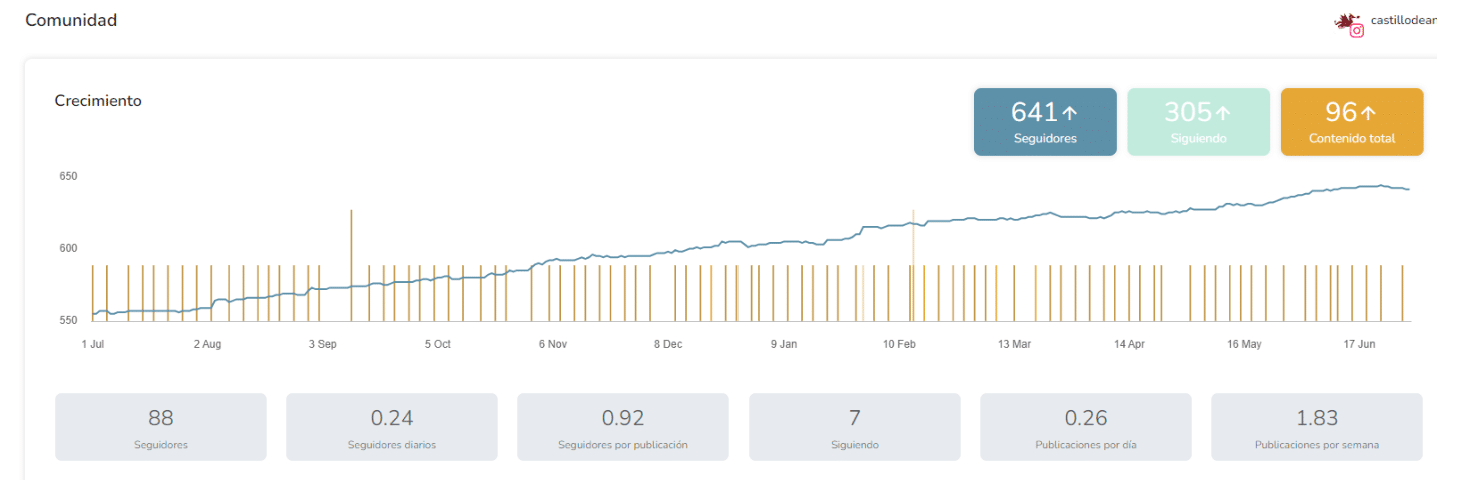The image size is (1470, 480).
Task: Select the 88 Seguidores stat card
Action: pyautogui.click(x=161, y=427)
